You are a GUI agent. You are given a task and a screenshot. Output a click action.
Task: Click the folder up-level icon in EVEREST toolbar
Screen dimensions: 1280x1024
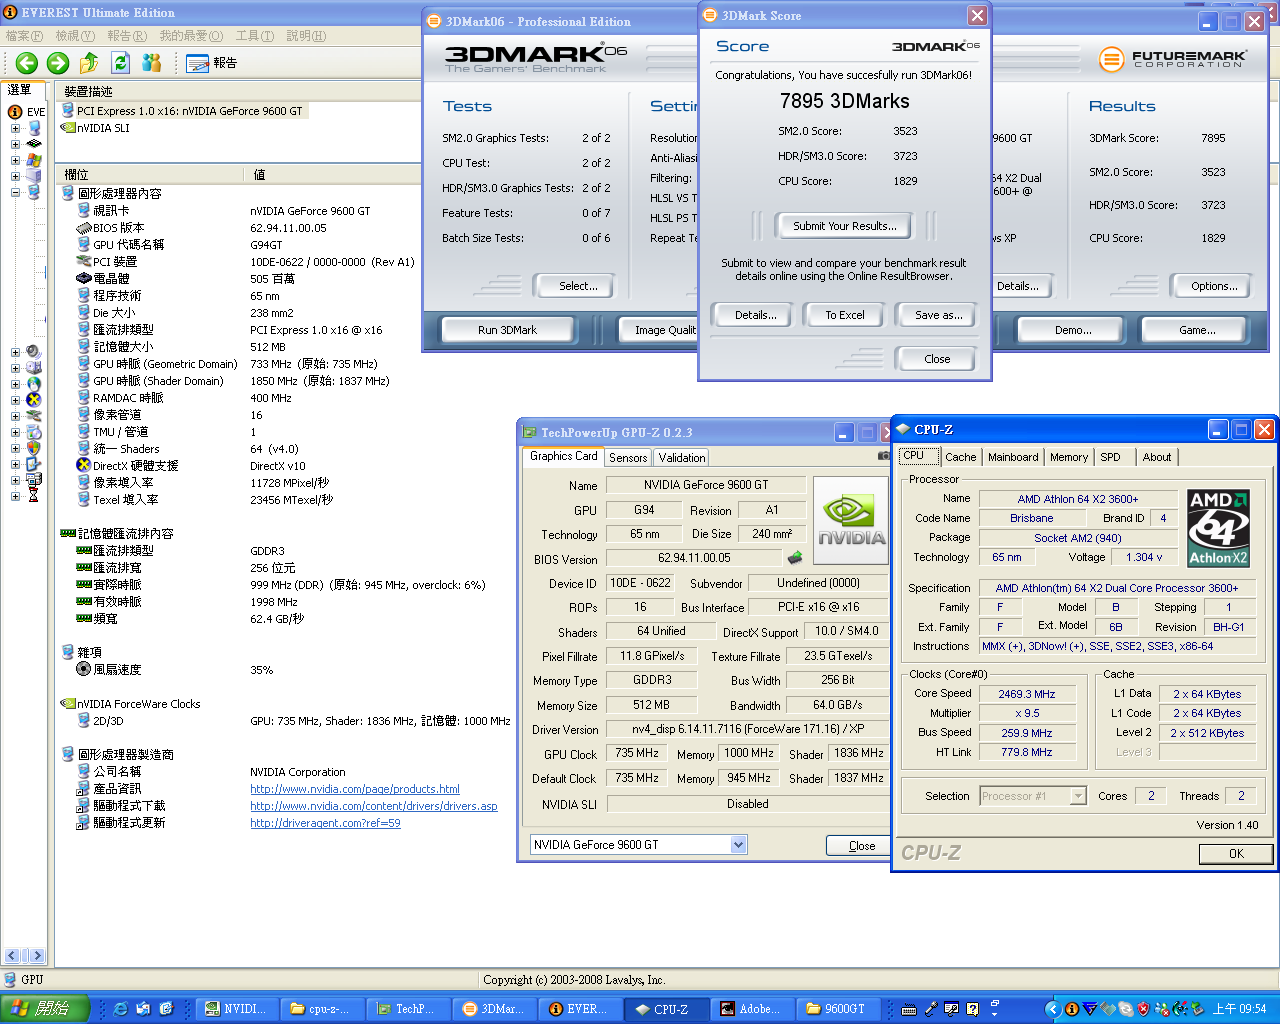click(89, 63)
